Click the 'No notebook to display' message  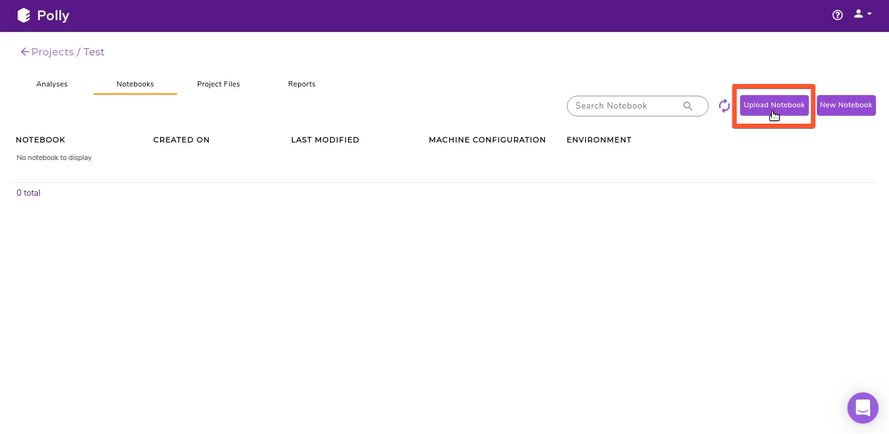tap(54, 158)
